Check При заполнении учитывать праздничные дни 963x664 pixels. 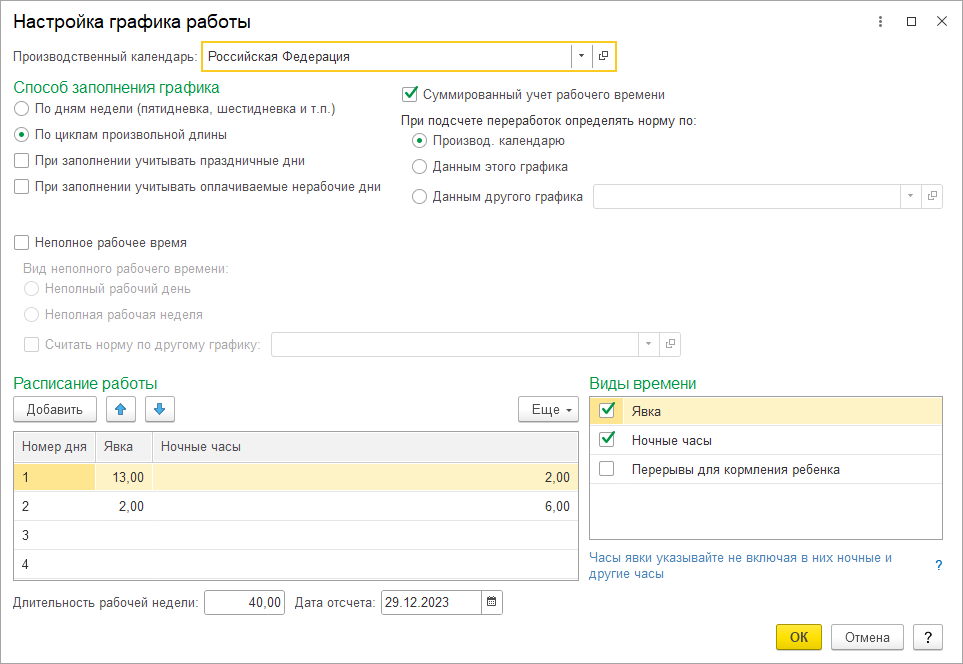pyautogui.click(x=21, y=160)
